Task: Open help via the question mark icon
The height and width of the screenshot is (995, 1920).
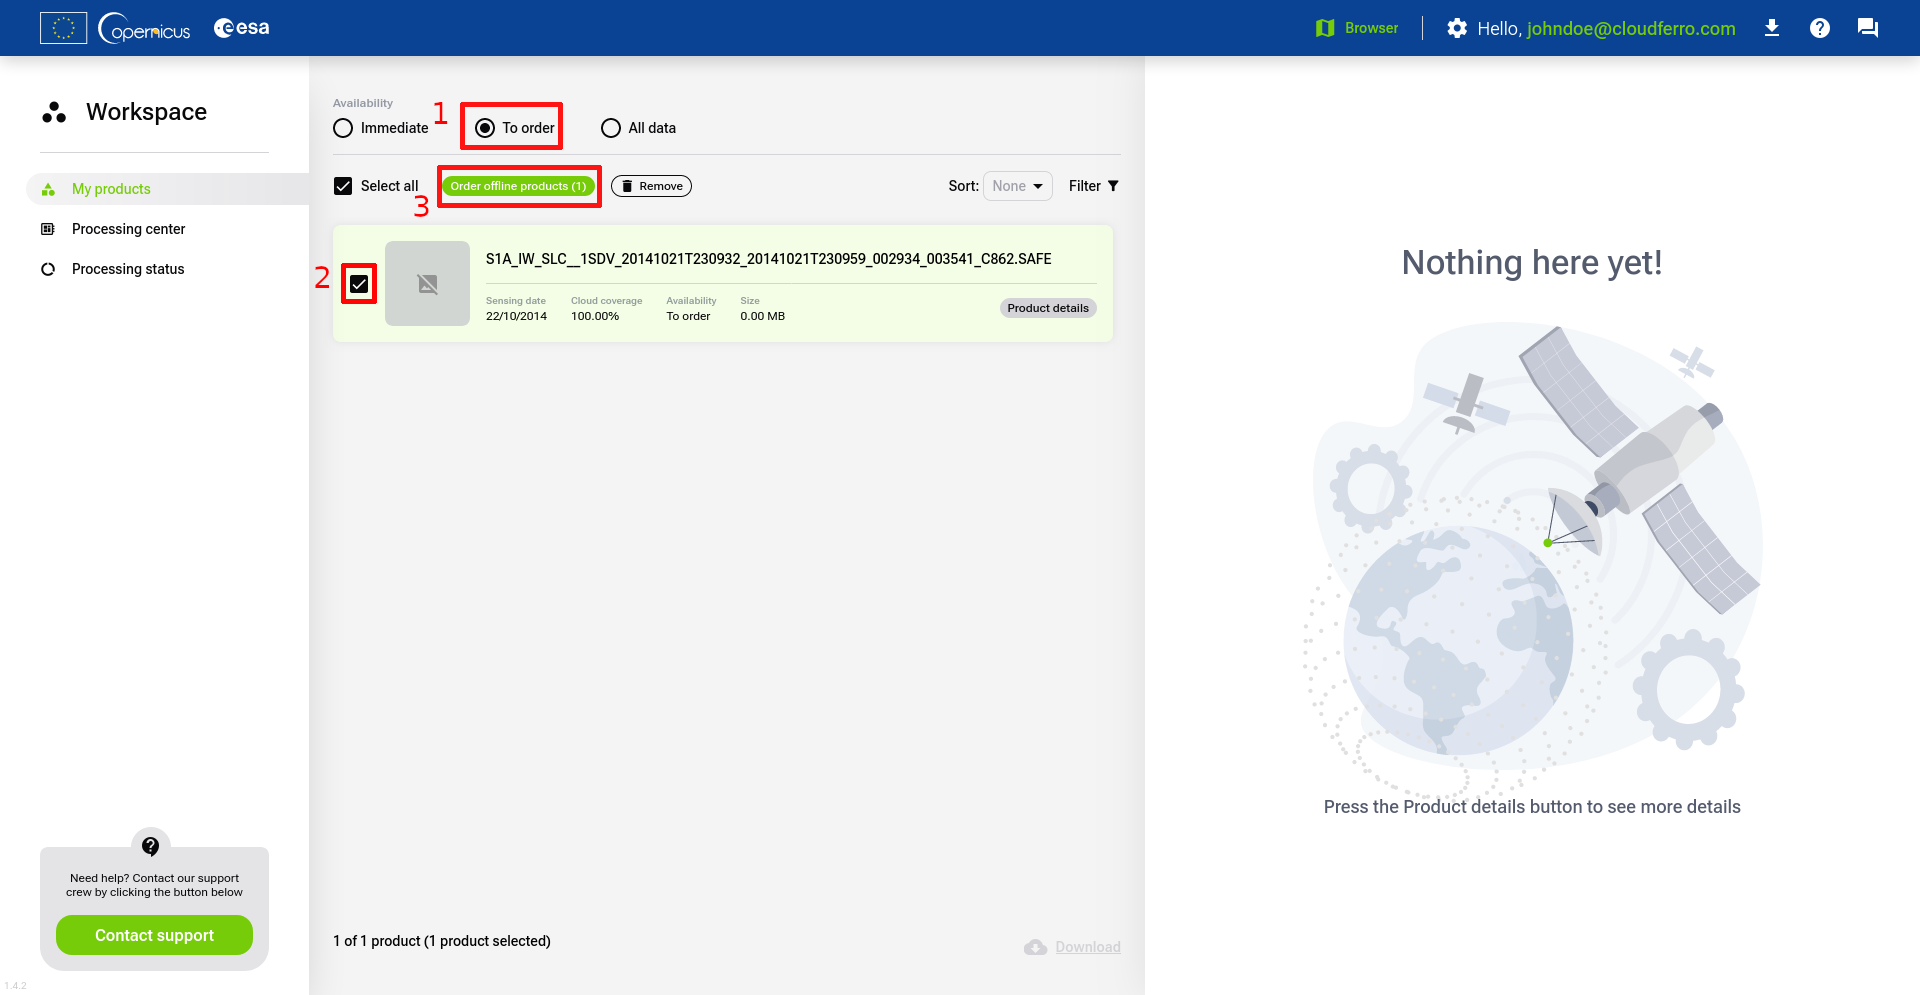Action: pyautogui.click(x=1819, y=28)
